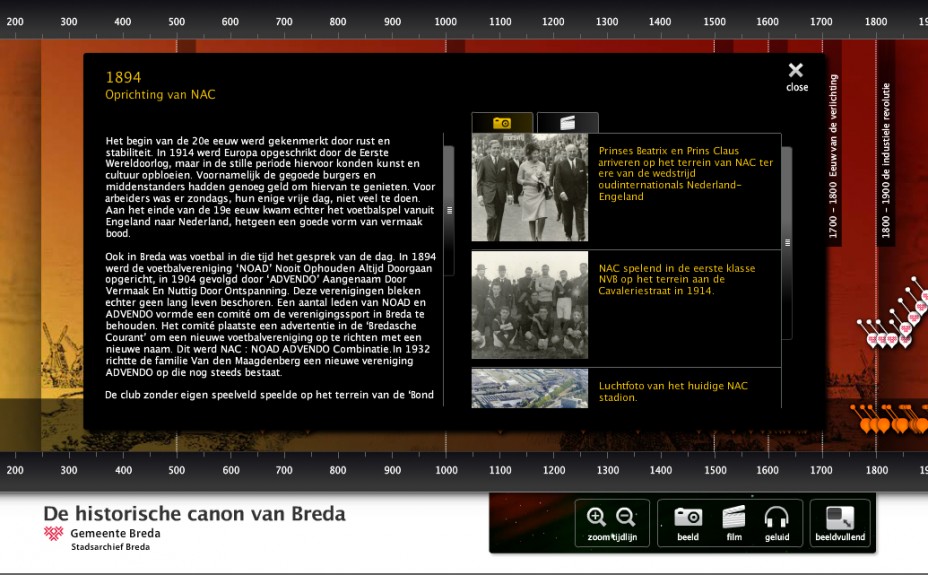Toggle the film clapperboard filter

pos(734,523)
